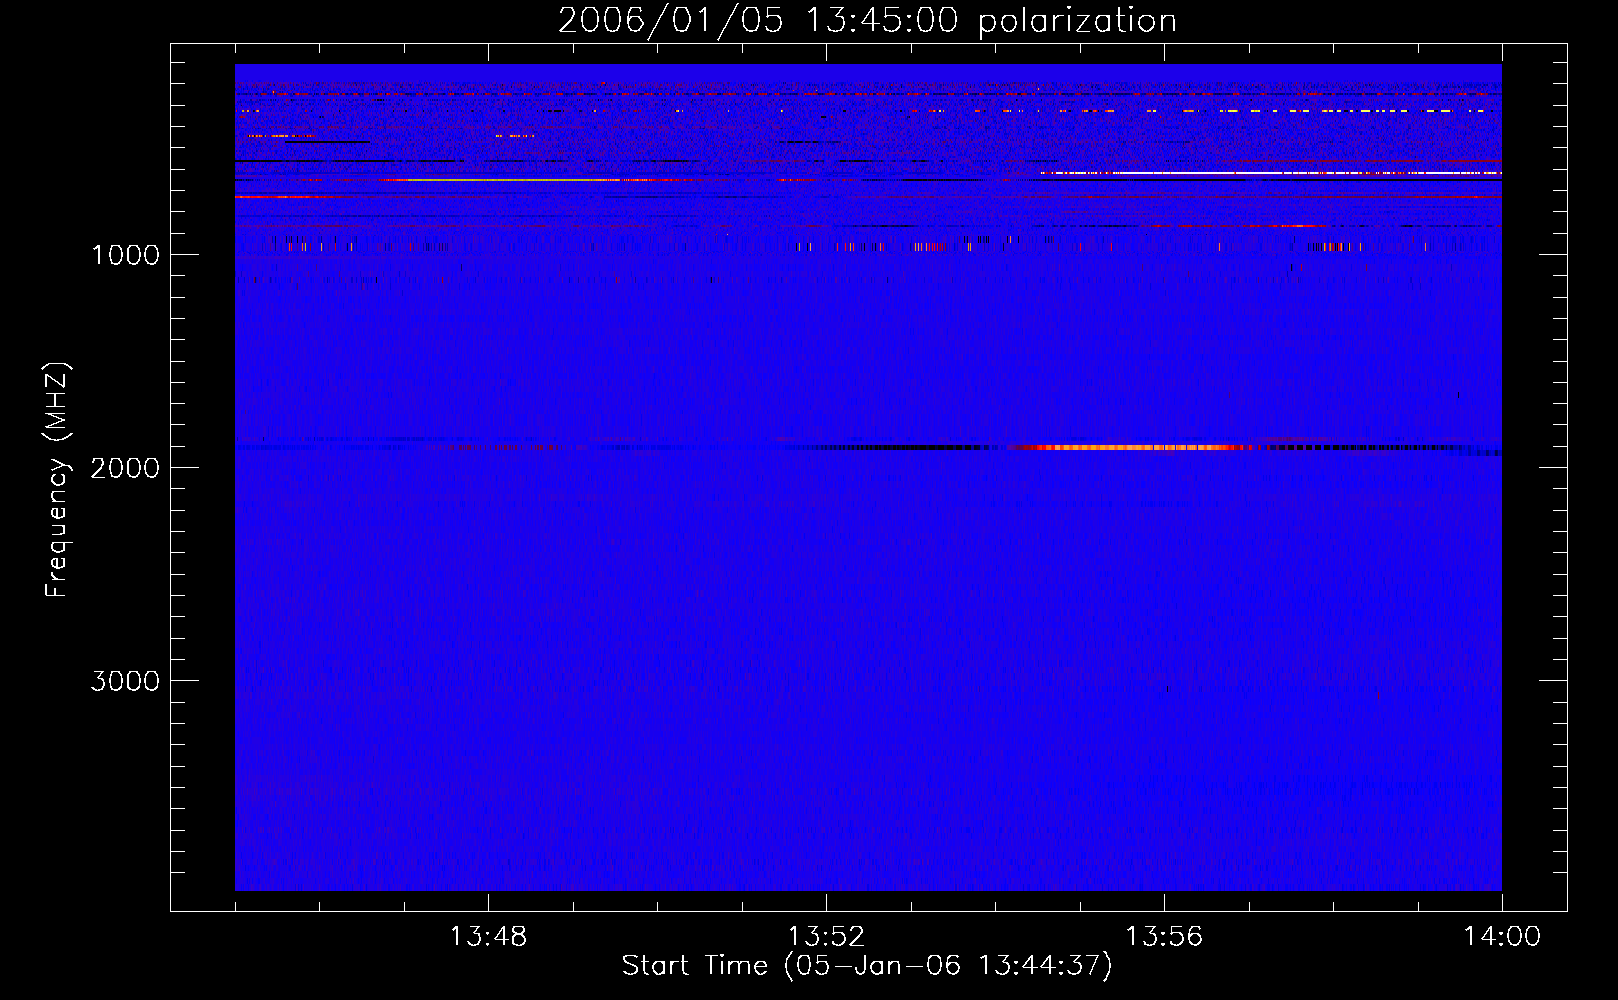Click the plot title '2006/01/05 13:45:00 polarization'
Viewport: 1618px width, 1000px height.
(867, 21)
